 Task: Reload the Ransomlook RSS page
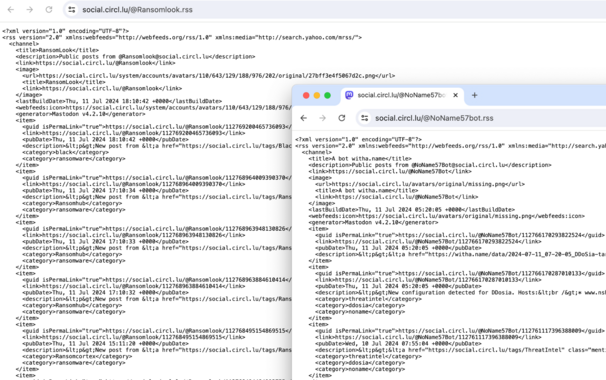[49, 10]
